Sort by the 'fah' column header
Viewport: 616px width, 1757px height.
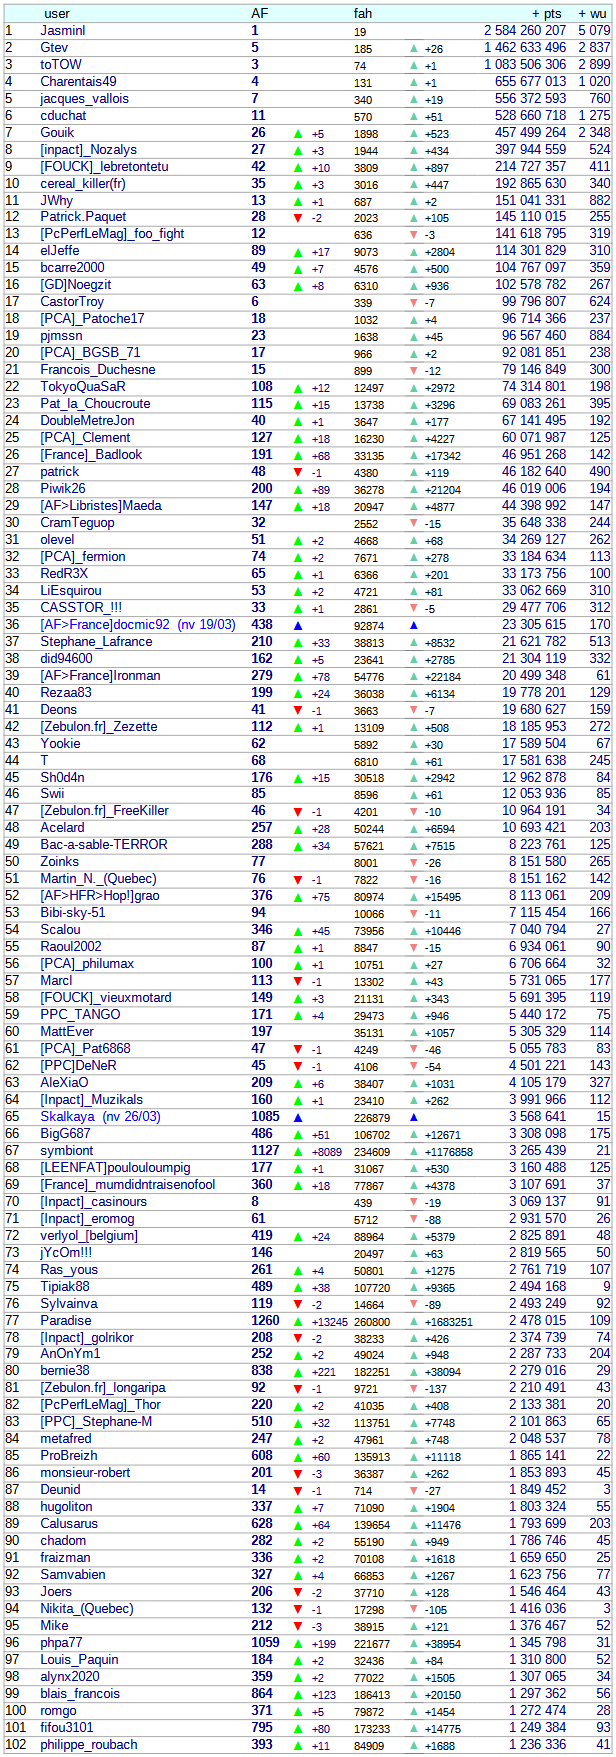click(x=363, y=14)
